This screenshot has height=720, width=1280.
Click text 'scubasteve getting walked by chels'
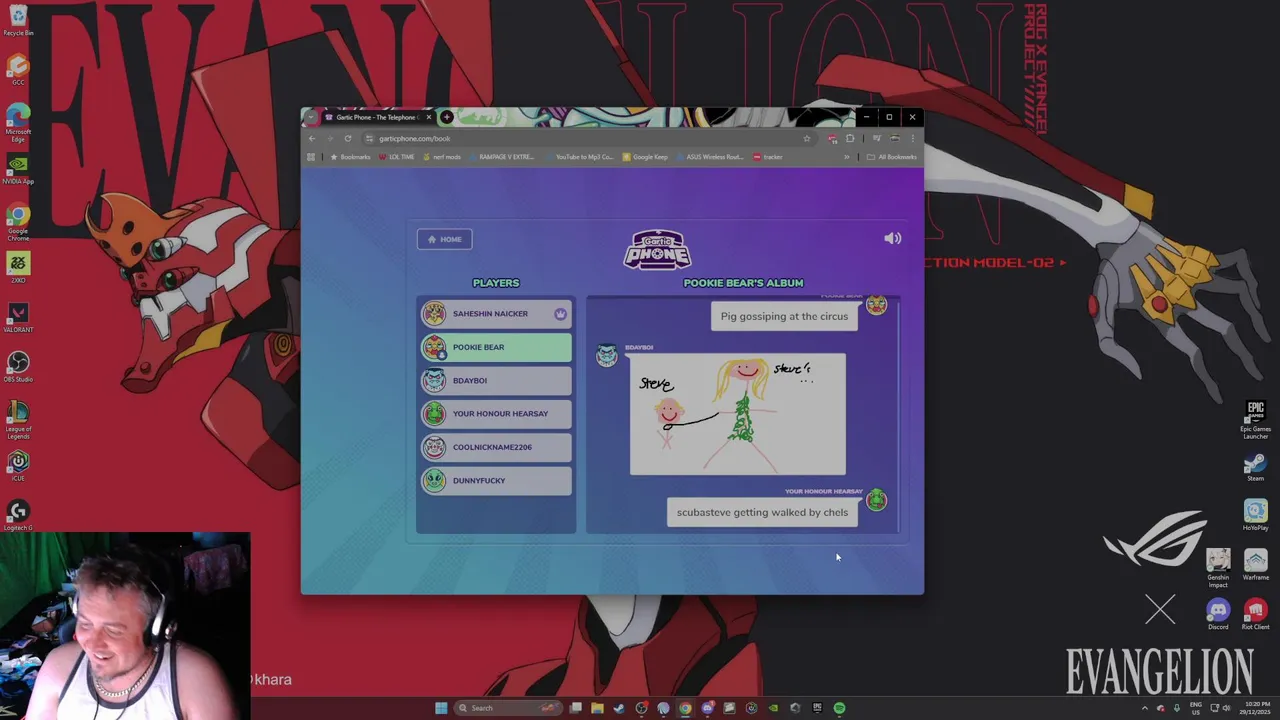point(762,512)
